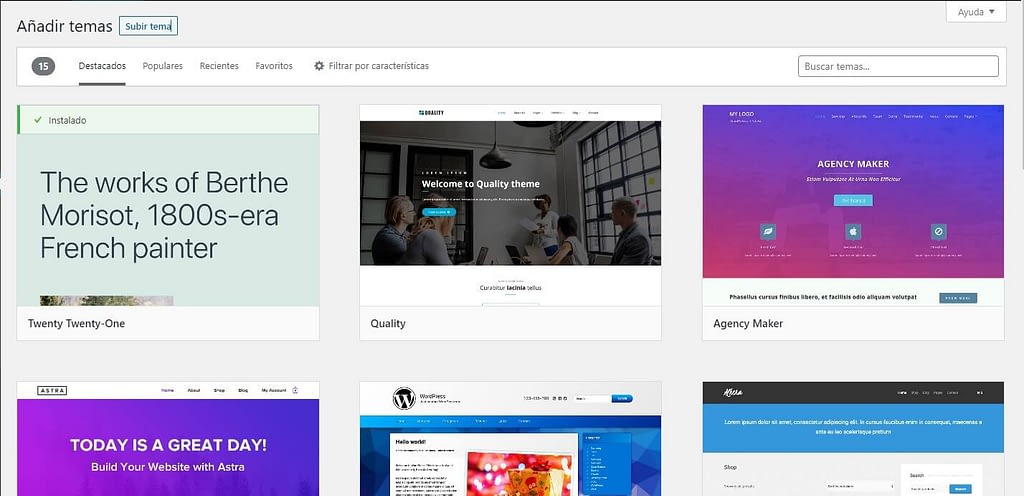The width and height of the screenshot is (1024, 496).
Task: Open Filtrar por características filter
Action: 371,66
